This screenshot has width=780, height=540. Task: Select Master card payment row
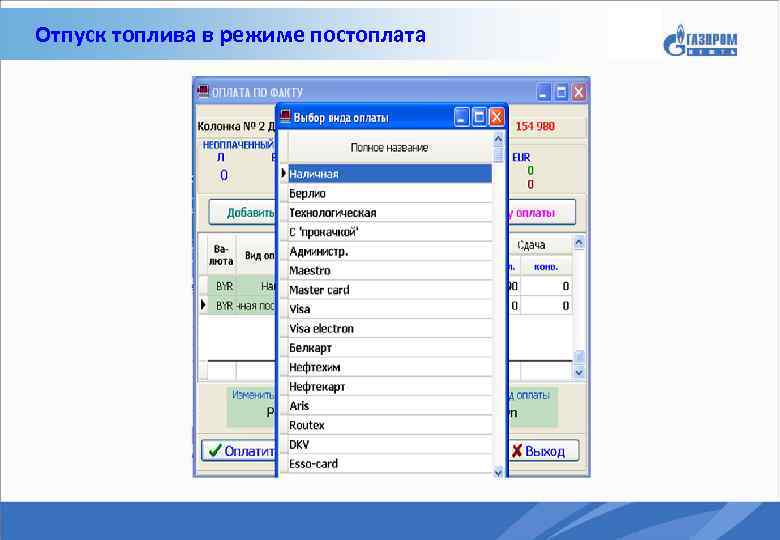tap(390, 290)
